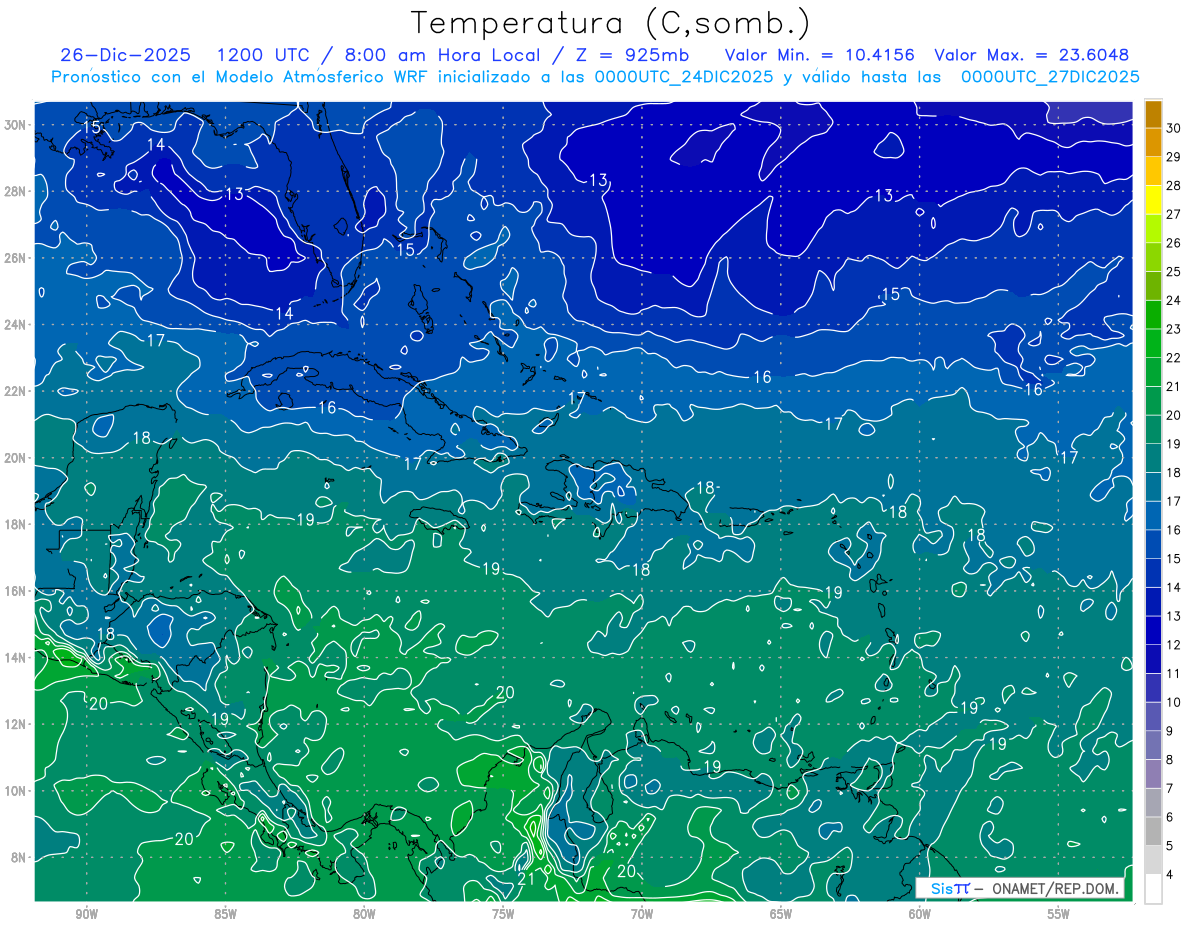Click the "SisTT" logo text
The height and width of the screenshot is (927, 1200).
[949, 888]
